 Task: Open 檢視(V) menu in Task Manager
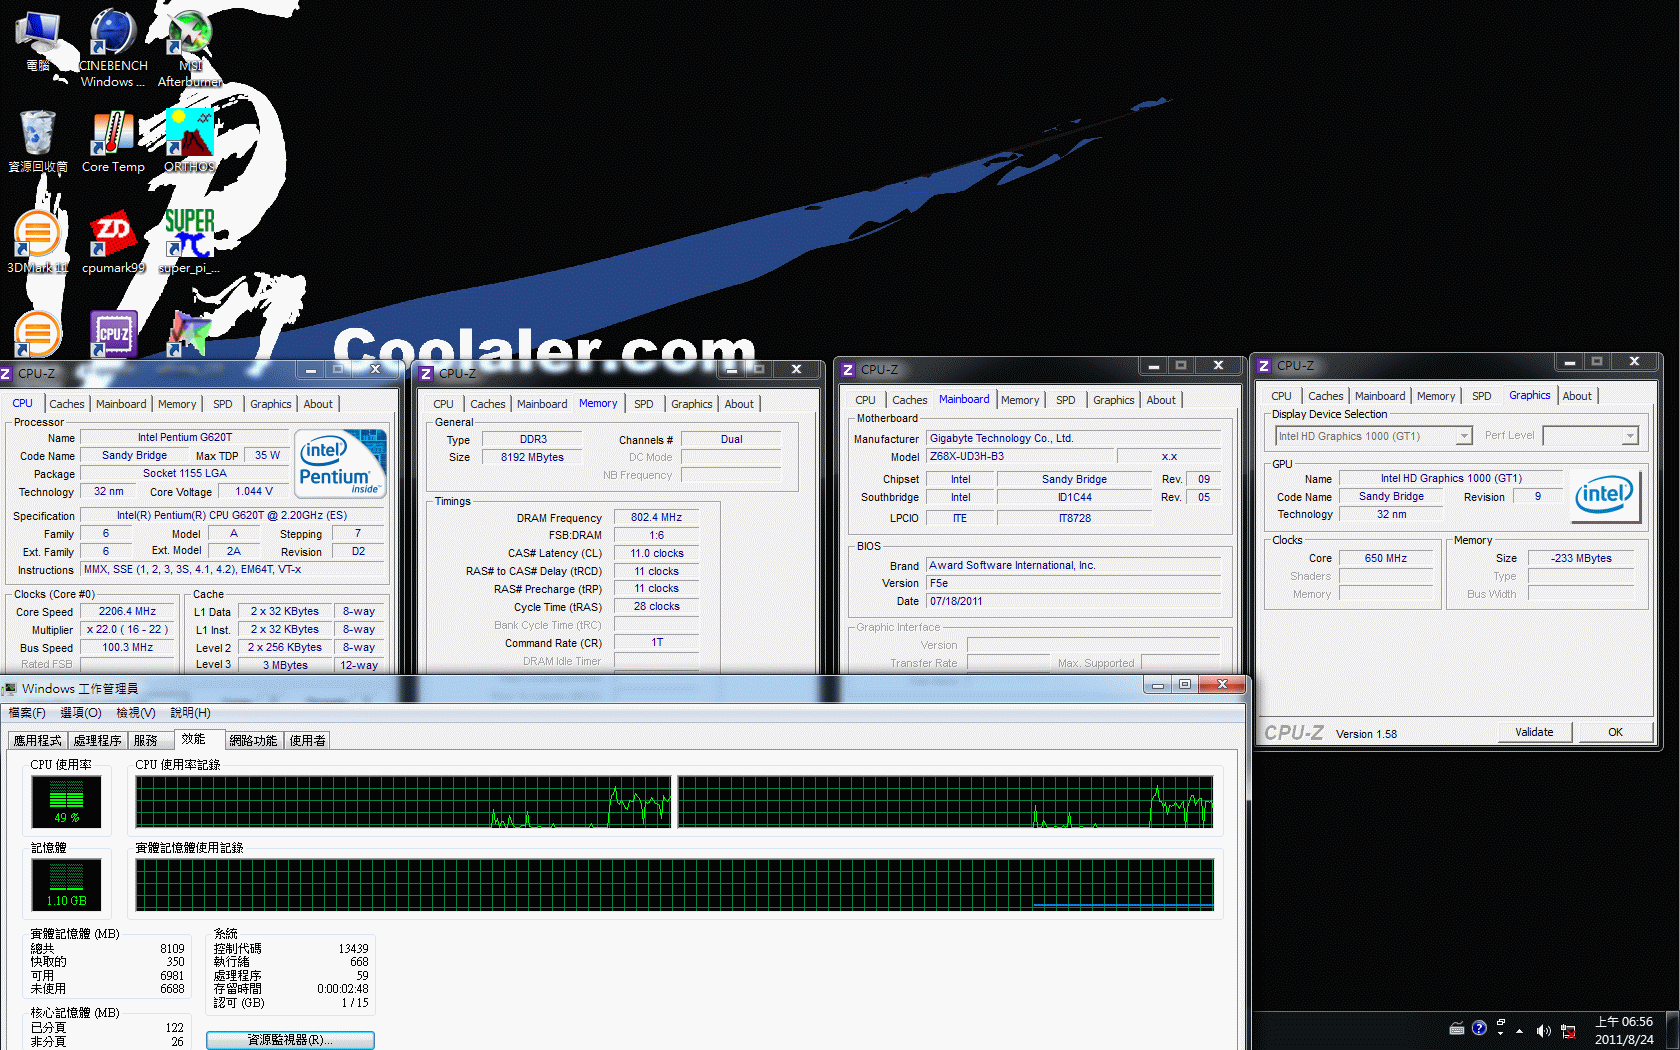pos(136,713)
